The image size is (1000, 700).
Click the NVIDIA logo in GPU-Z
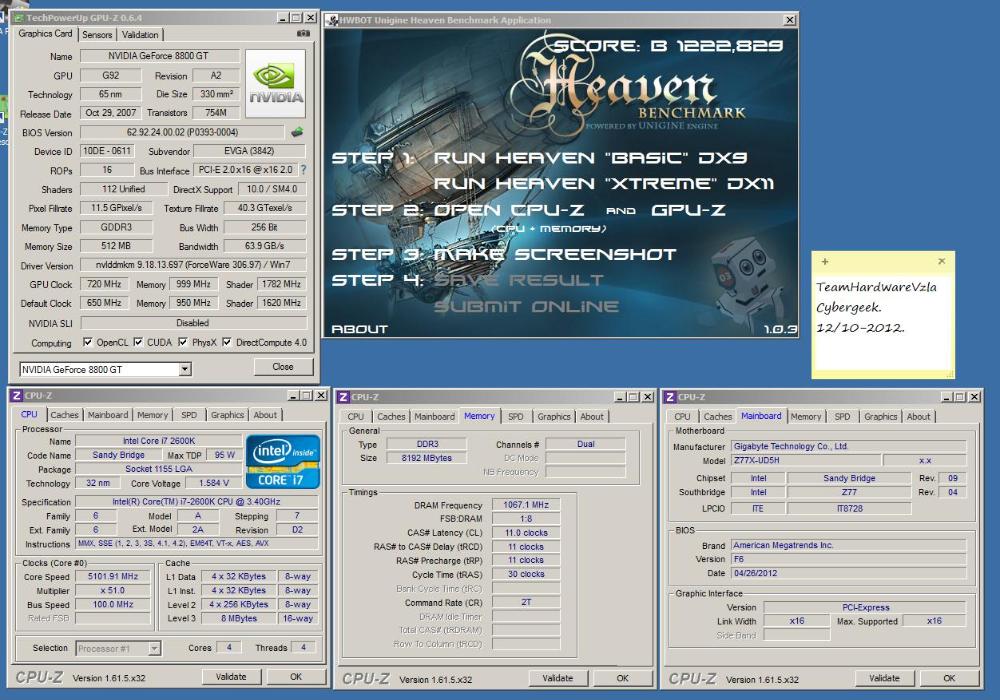click(276, 84)
